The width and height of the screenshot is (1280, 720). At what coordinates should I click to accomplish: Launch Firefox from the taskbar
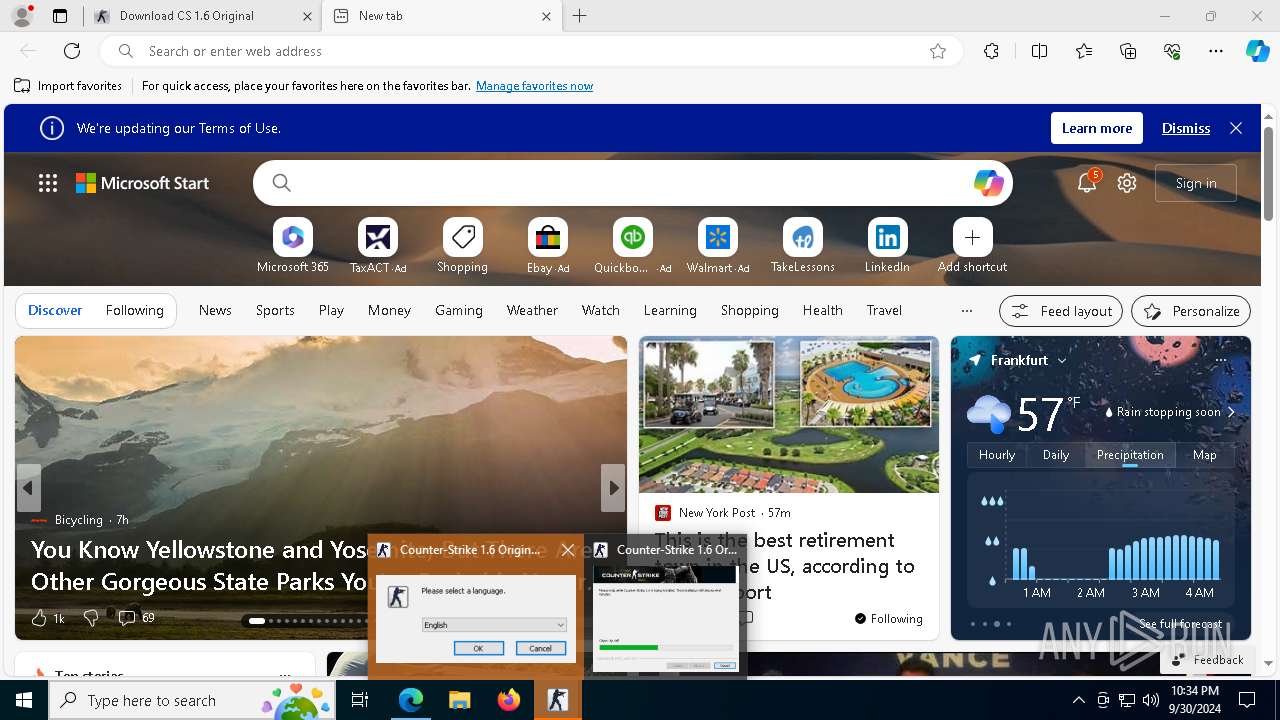point(509,700)
